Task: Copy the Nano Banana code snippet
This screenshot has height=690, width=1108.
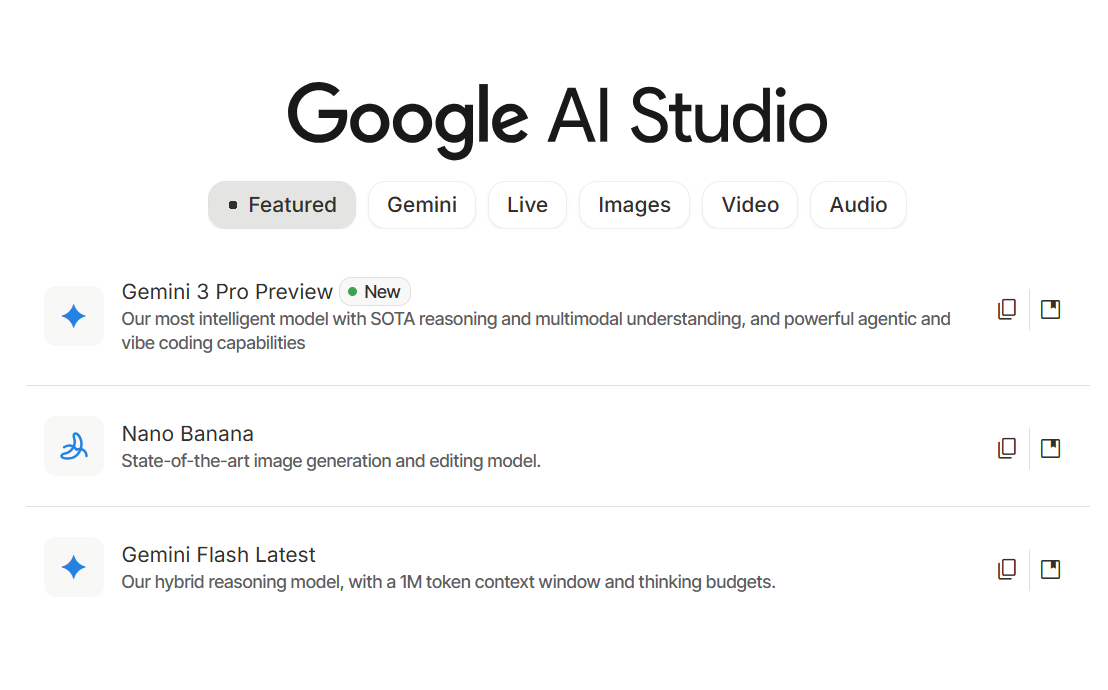Action: 1007,448
